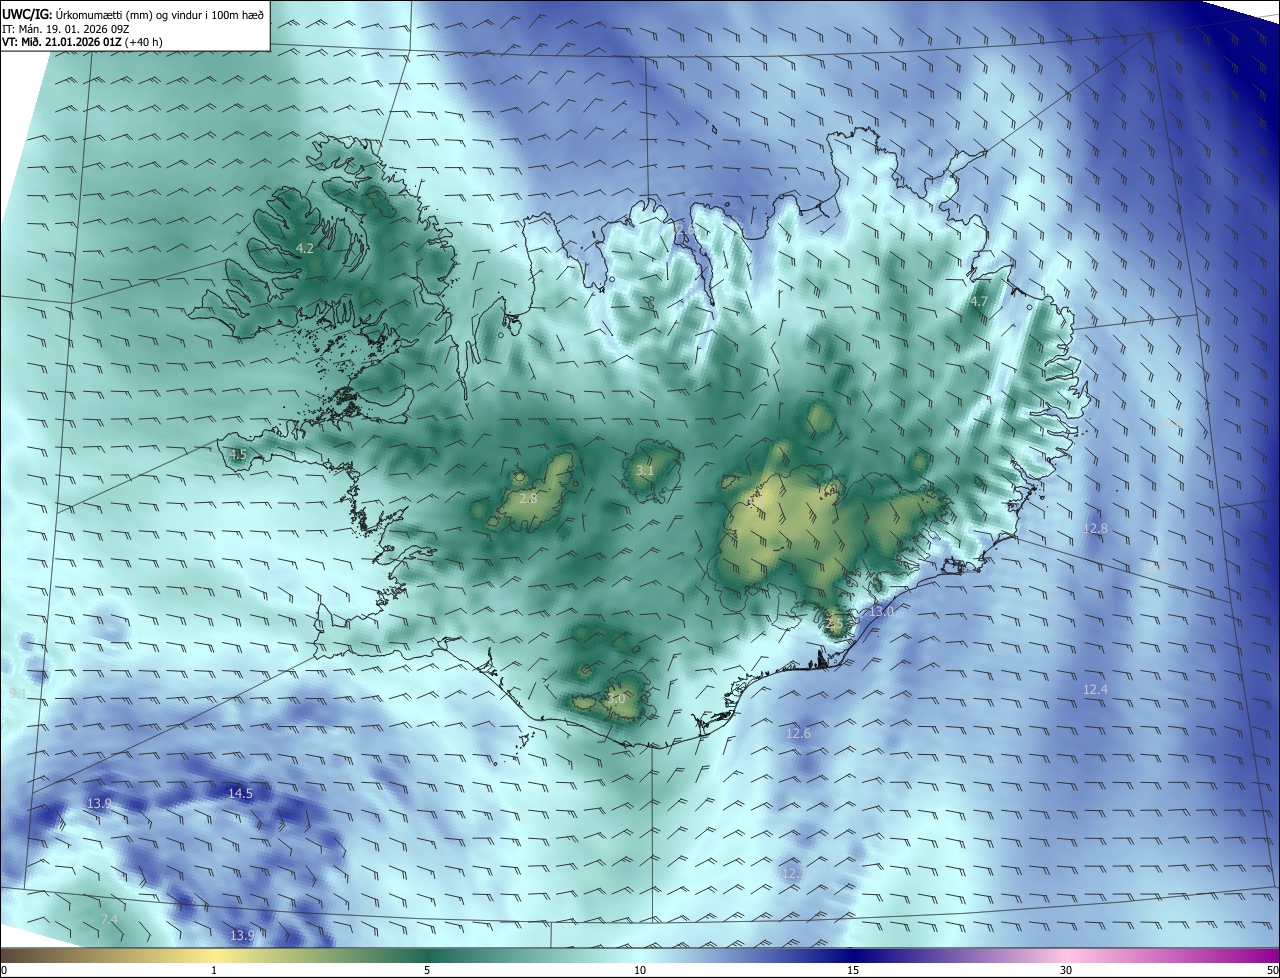
Task: Click the '14.5' value label
Action: click(240, 793)
